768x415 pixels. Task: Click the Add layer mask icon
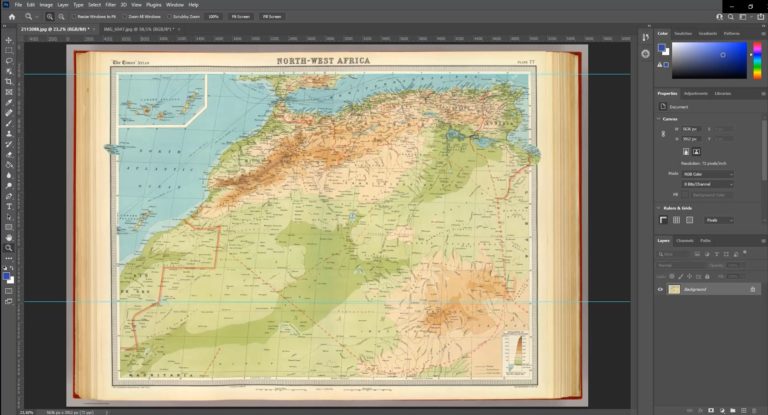[711, 411]
